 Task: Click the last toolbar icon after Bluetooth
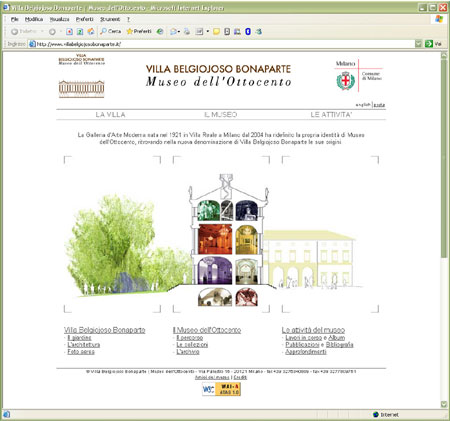(258, 32)
